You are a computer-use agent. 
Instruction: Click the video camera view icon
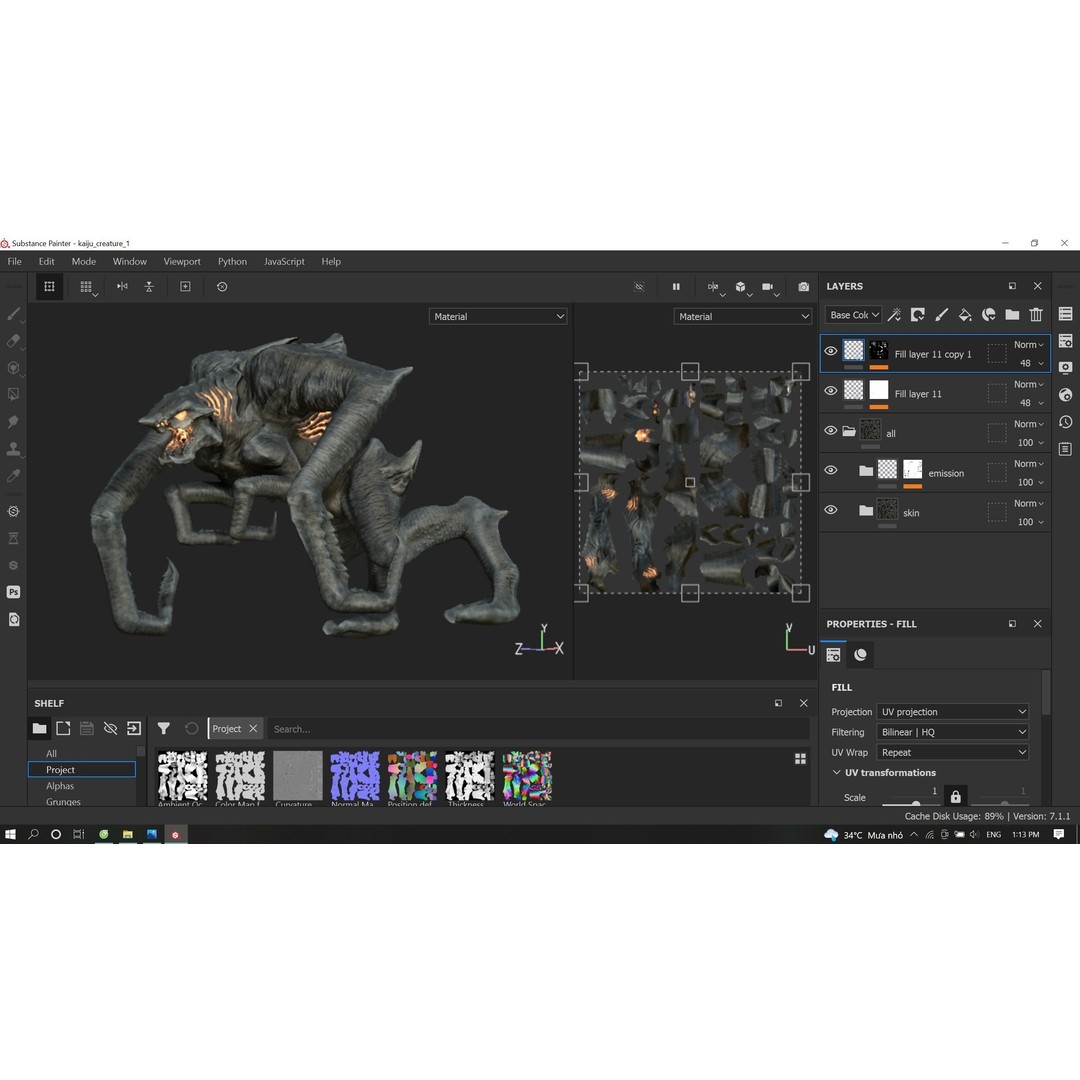pyautogui.click(x=767, y=287)
